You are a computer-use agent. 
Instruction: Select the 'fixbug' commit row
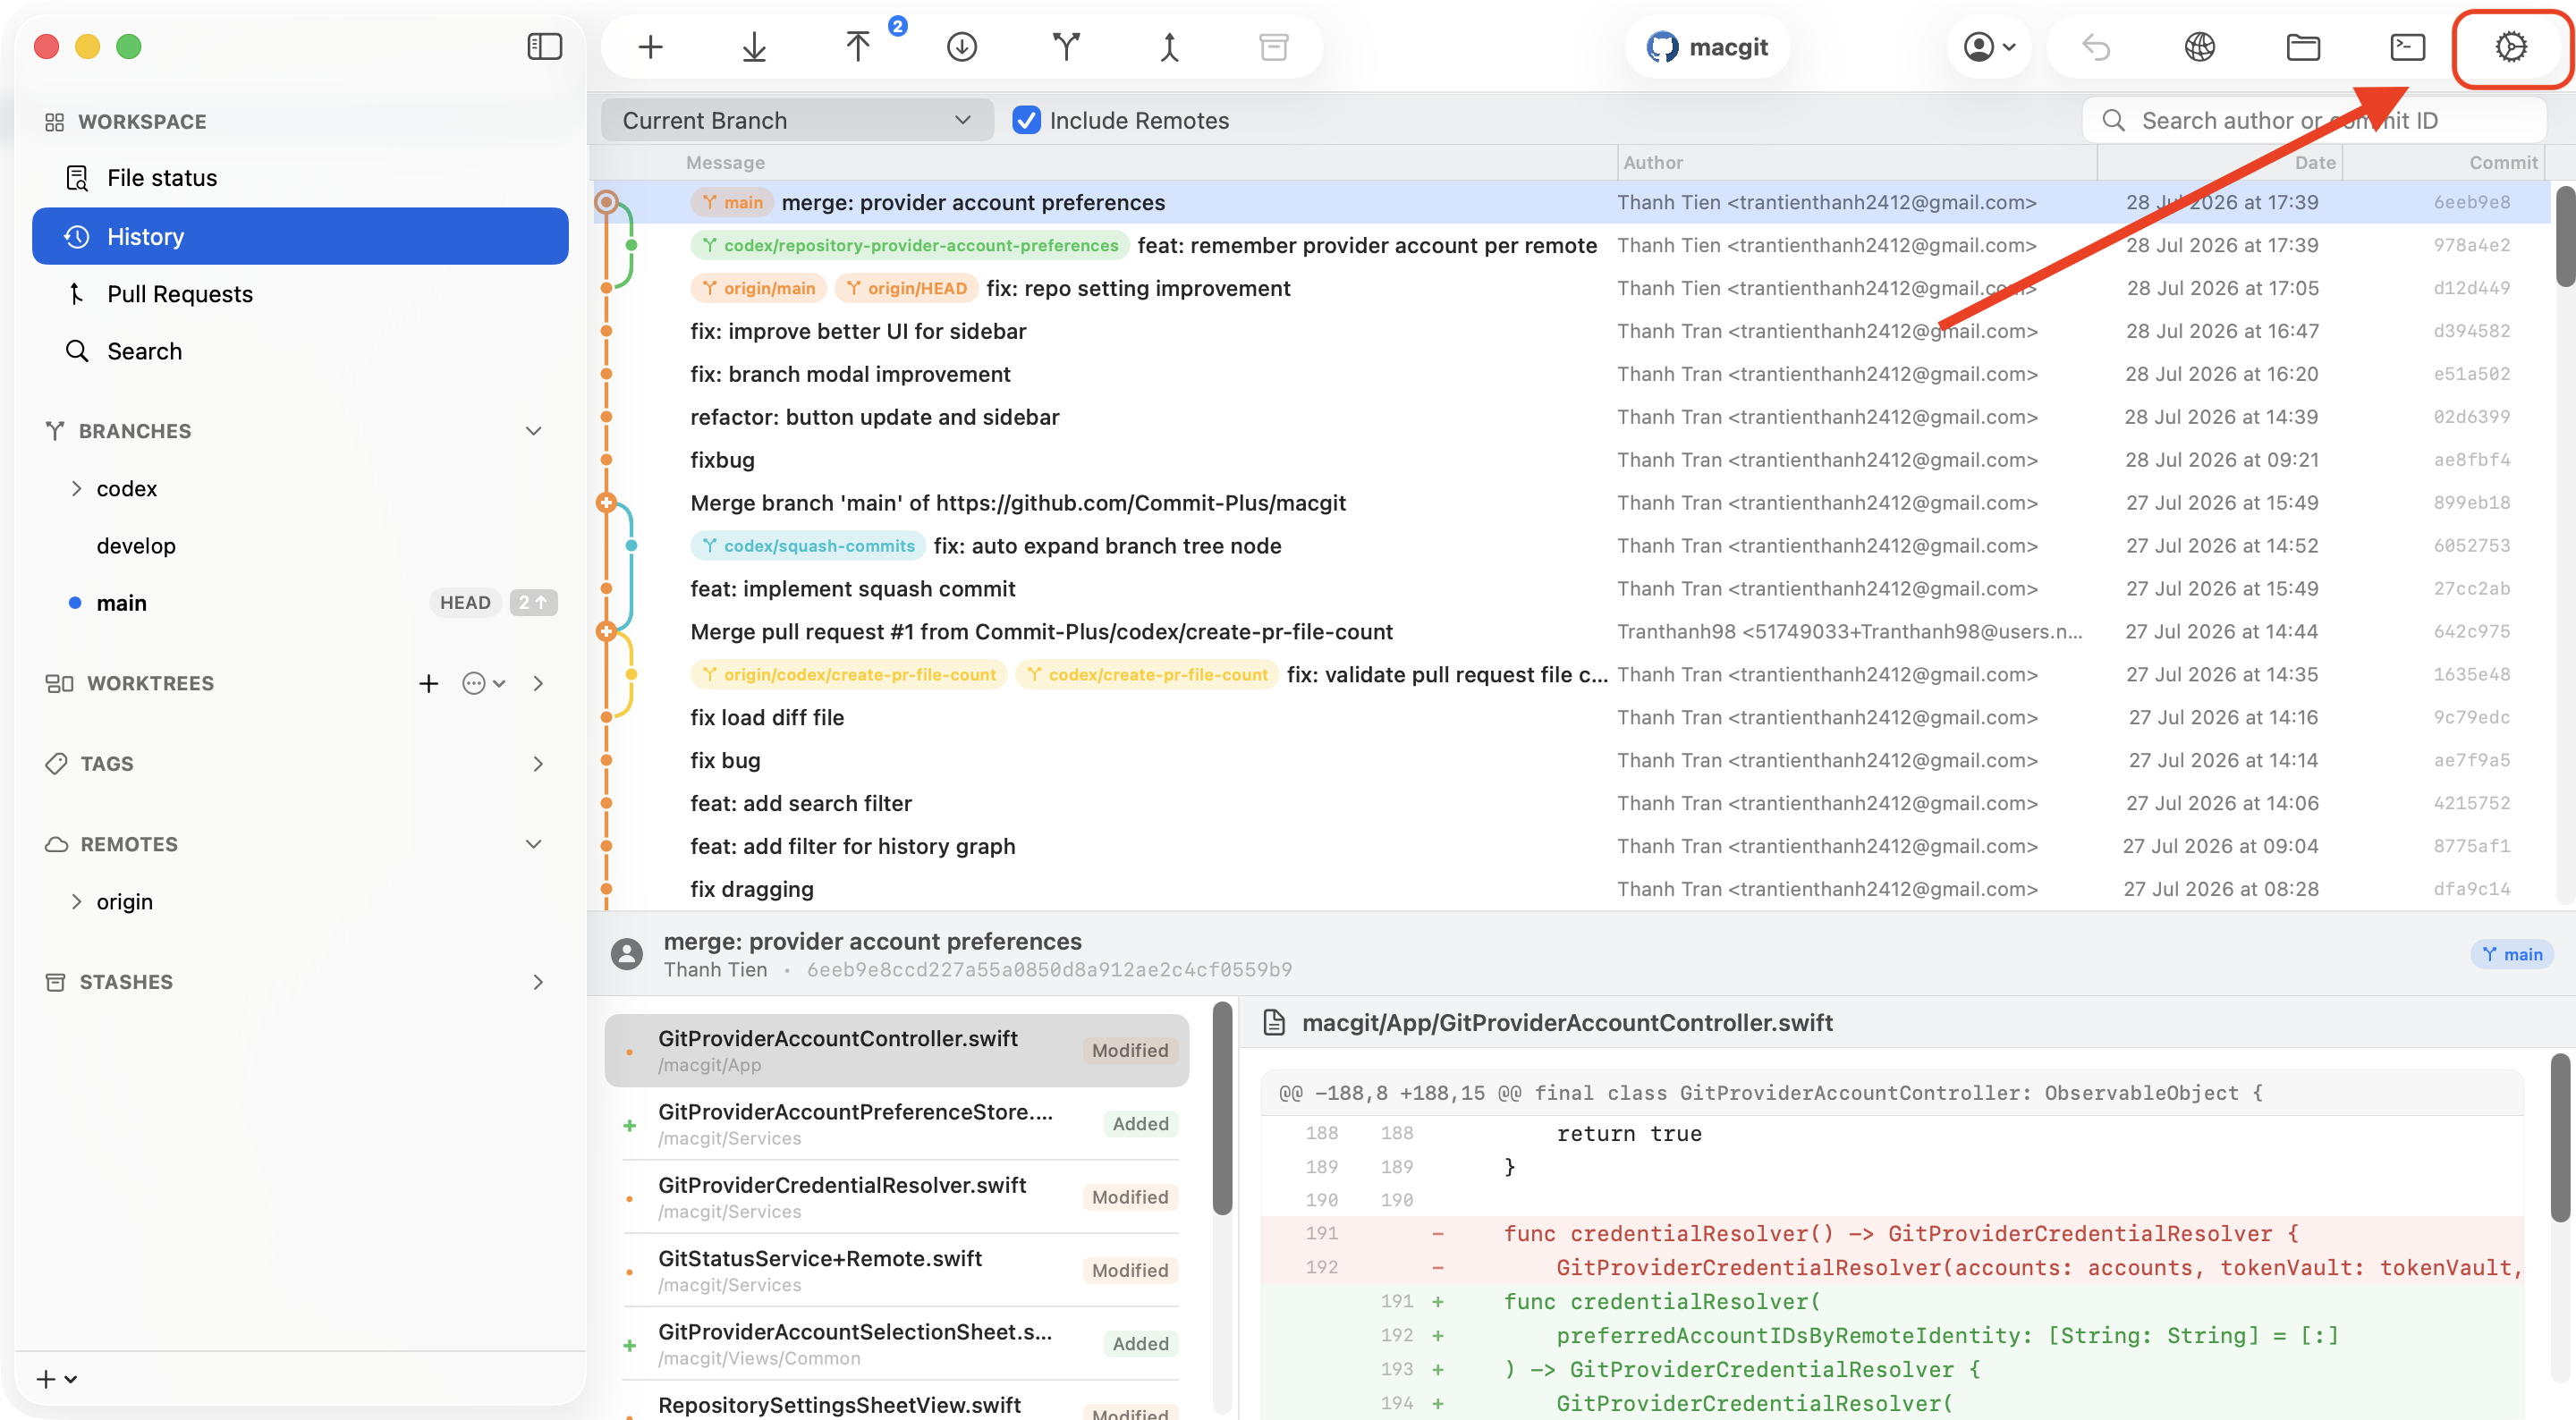point(1571,460)
